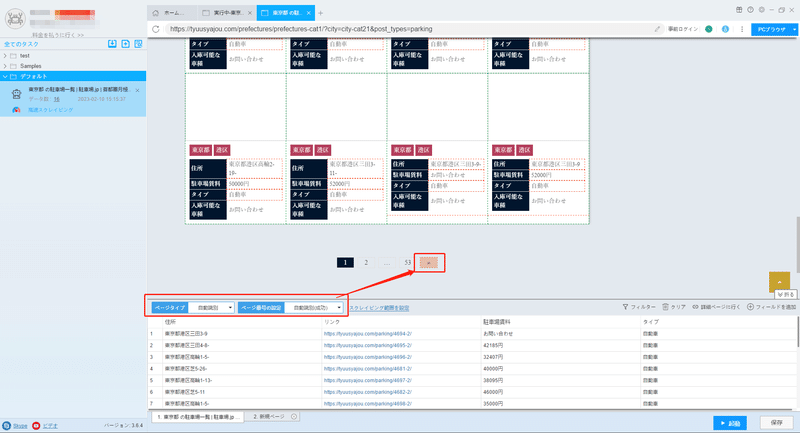Click the import task icon beside 全てのタスク
Viewport: 800px width, 433px height.
click(x=112, y=44)
